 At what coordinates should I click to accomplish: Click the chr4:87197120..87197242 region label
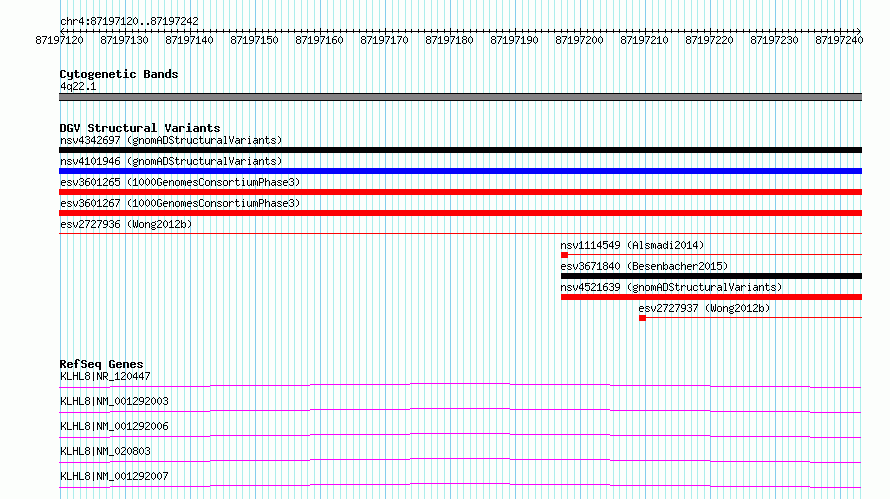[129, 21]
